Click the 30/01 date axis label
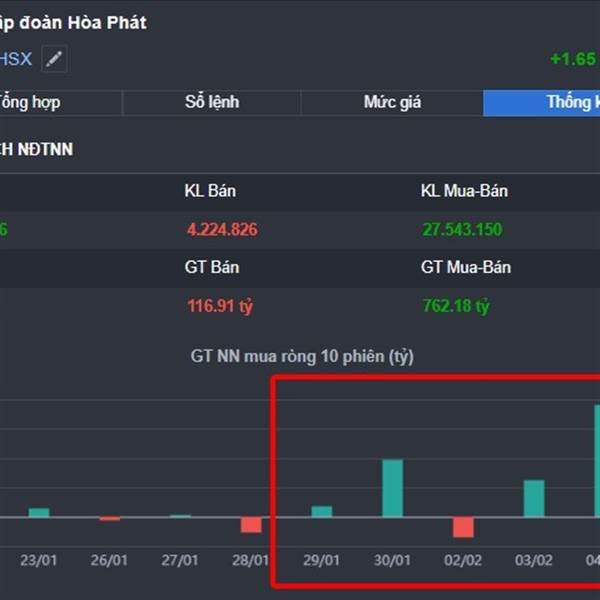 392,560
